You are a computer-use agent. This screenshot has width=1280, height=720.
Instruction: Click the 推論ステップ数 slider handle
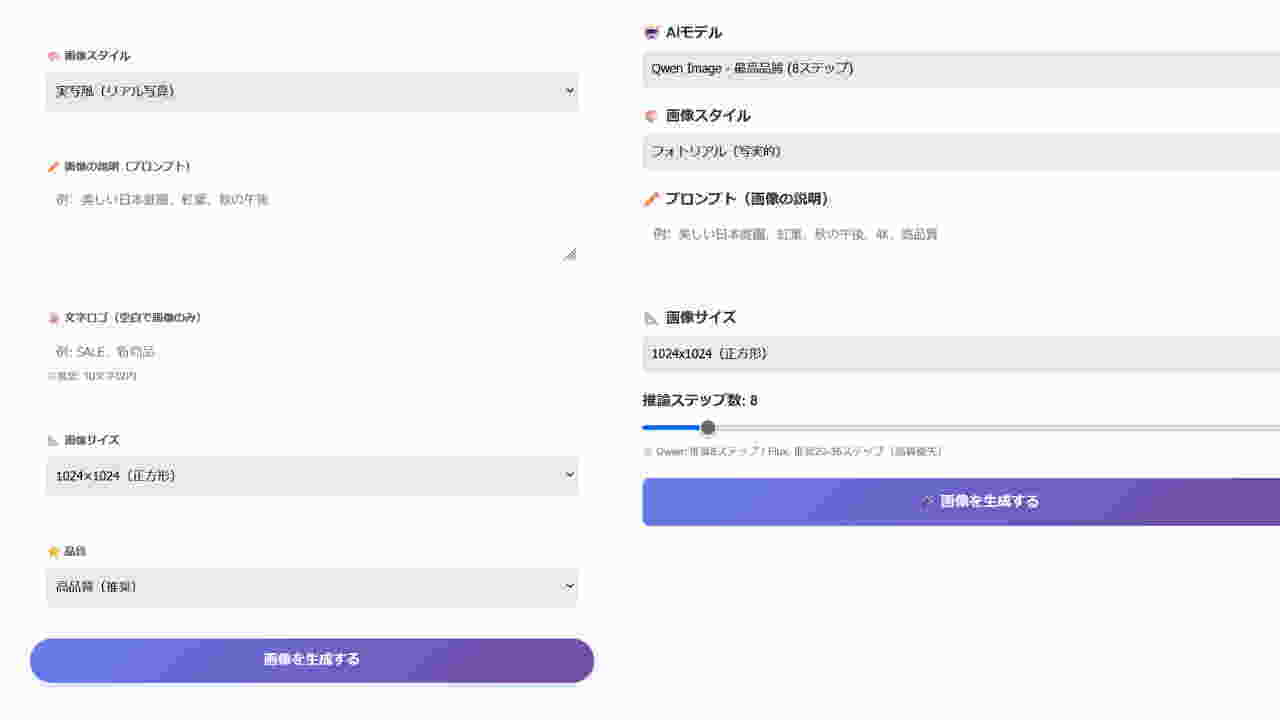coord(708,428)
